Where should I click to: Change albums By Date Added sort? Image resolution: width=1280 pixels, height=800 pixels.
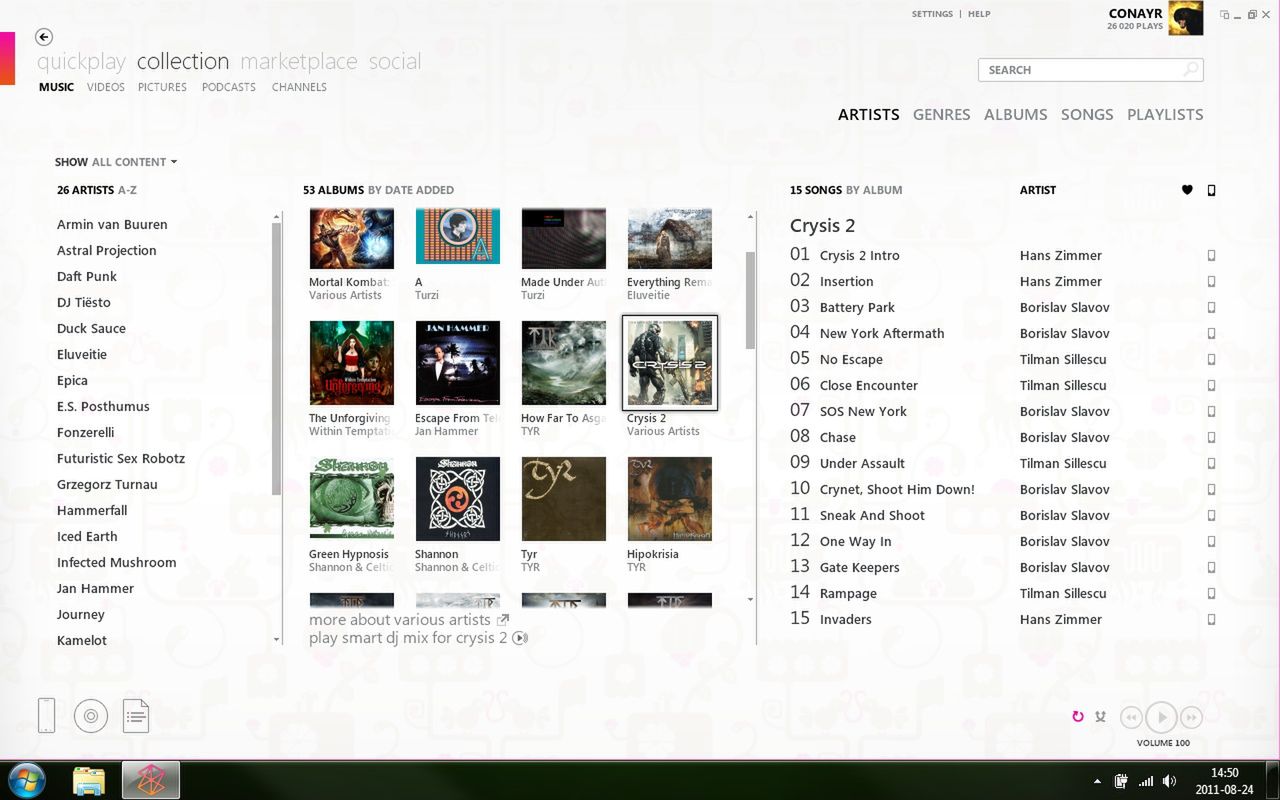[x=411, y=190]
